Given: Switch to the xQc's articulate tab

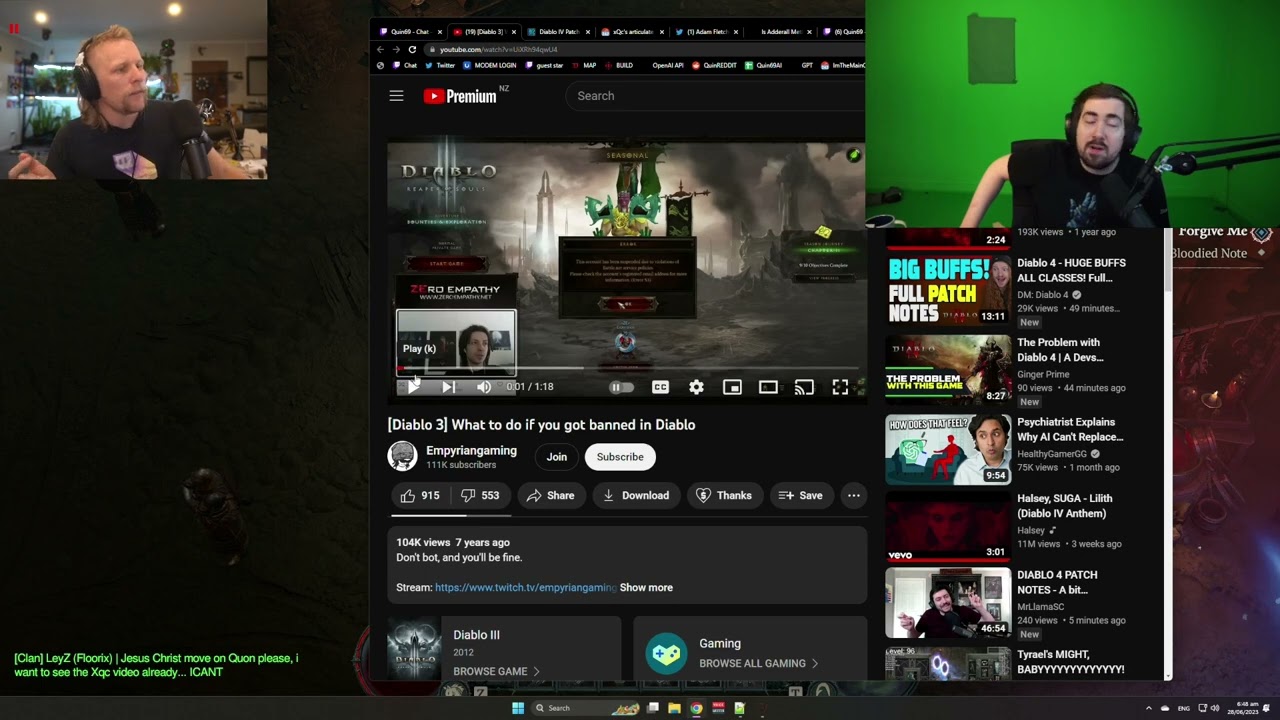Looking at the screenshot, I should point(632,32).
